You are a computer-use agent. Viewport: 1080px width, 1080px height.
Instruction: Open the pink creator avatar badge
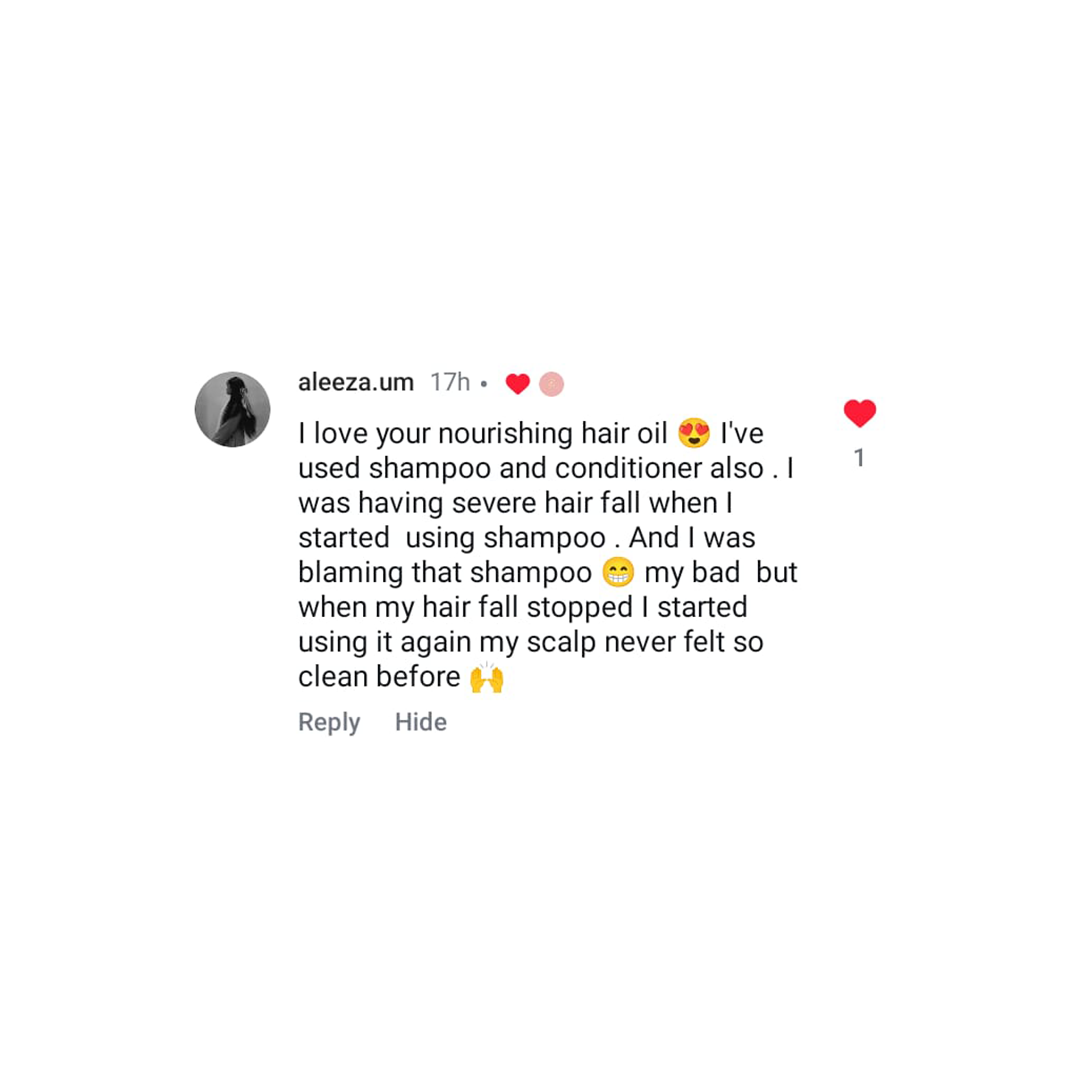pyautogui.click(x=551, y=384)
